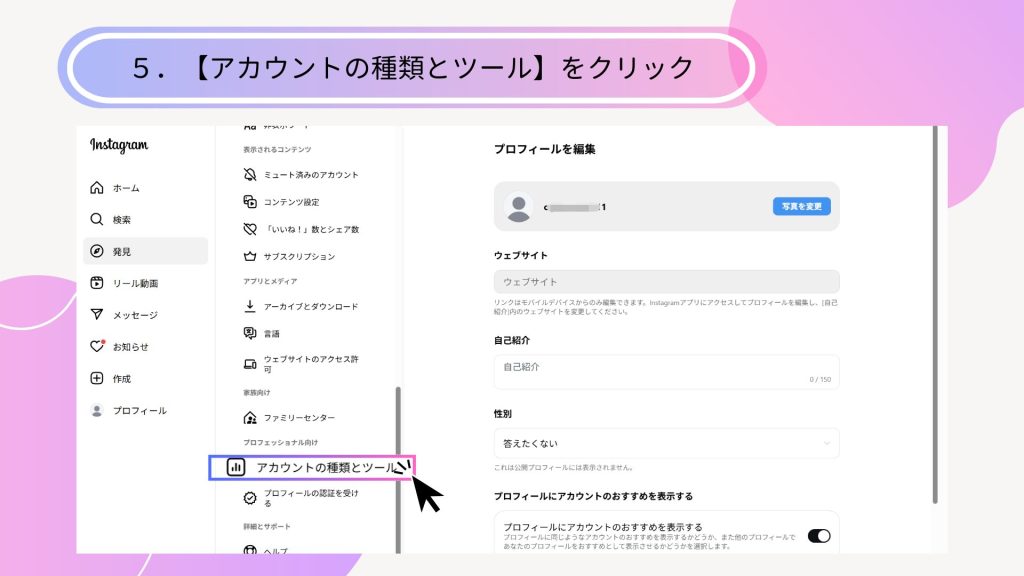The image size is (1024, 576).
Task: Click the Instagram logo
Action: pyautogui.click(x=119, y=145)
